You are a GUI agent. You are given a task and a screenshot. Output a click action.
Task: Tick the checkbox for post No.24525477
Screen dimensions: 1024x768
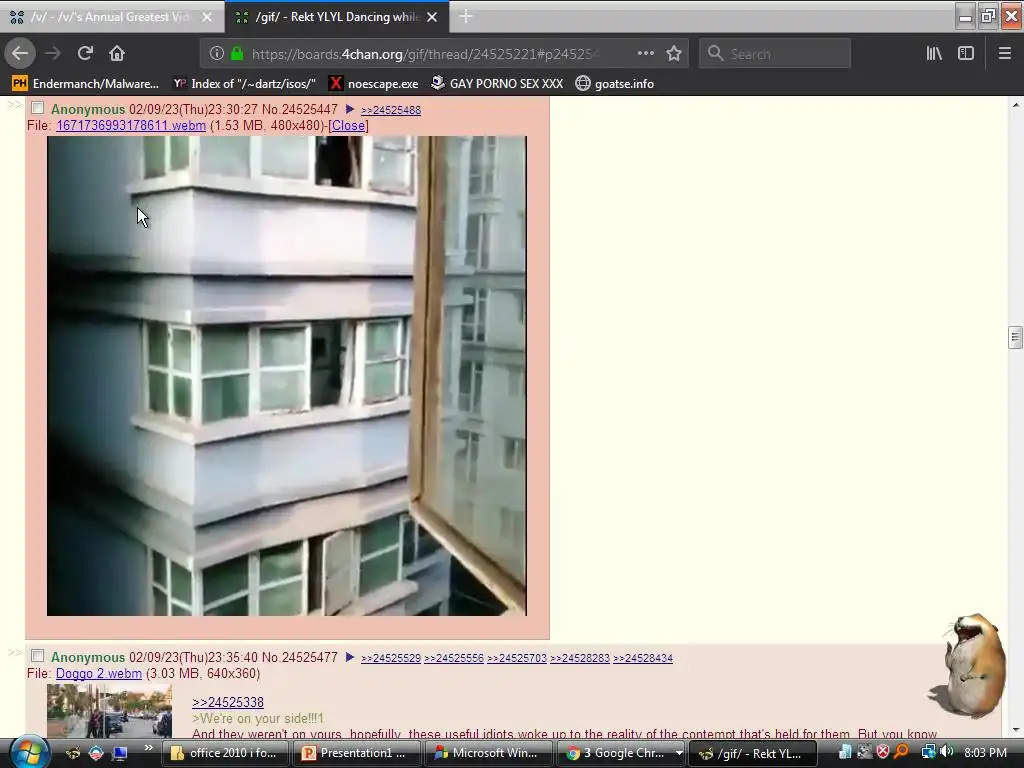[x=38, y=656]
